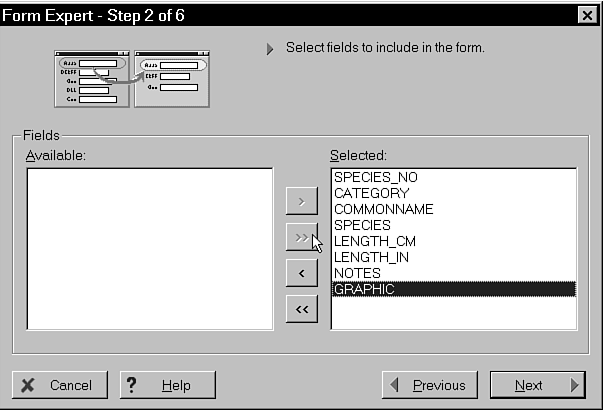Open Help for the Form Expert
608x412 pixels.
click(168, 385)
